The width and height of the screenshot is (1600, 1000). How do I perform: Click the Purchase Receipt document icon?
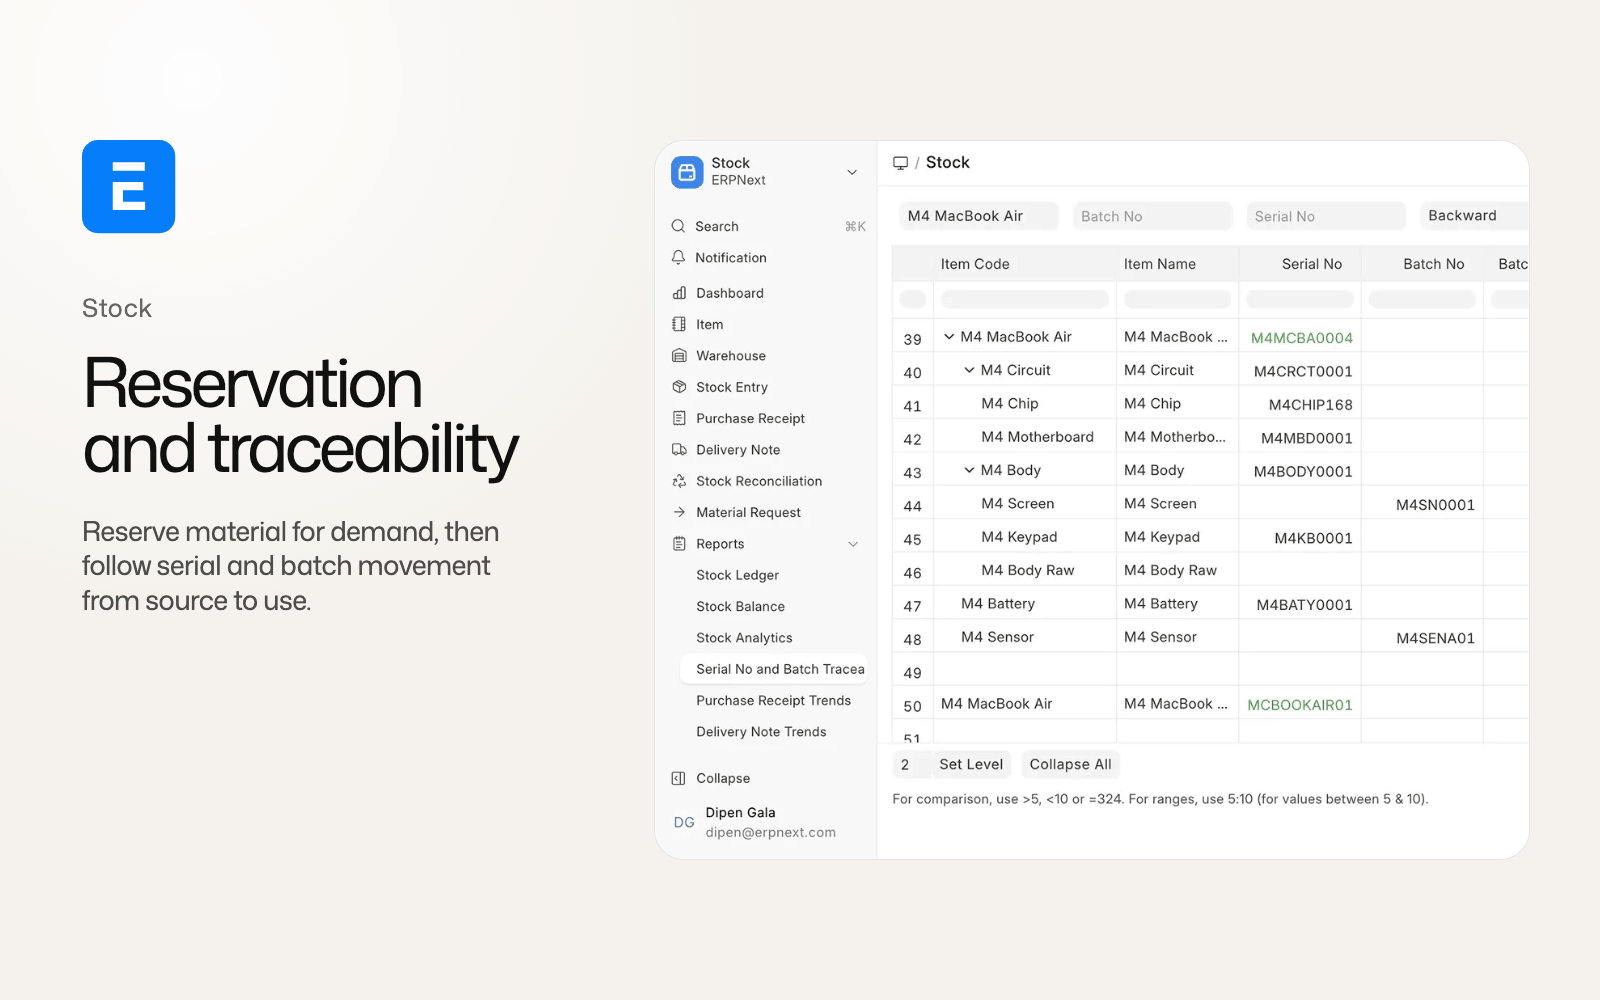pos(679,419)
